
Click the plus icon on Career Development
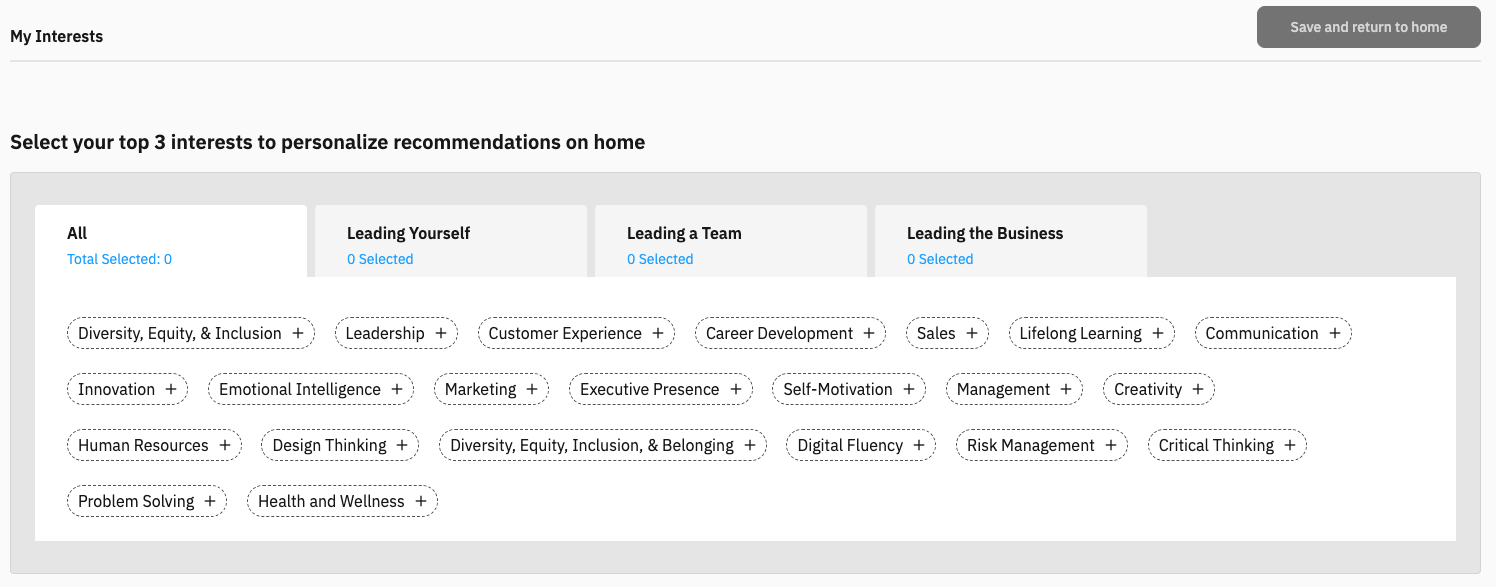[x=869, y=333]
